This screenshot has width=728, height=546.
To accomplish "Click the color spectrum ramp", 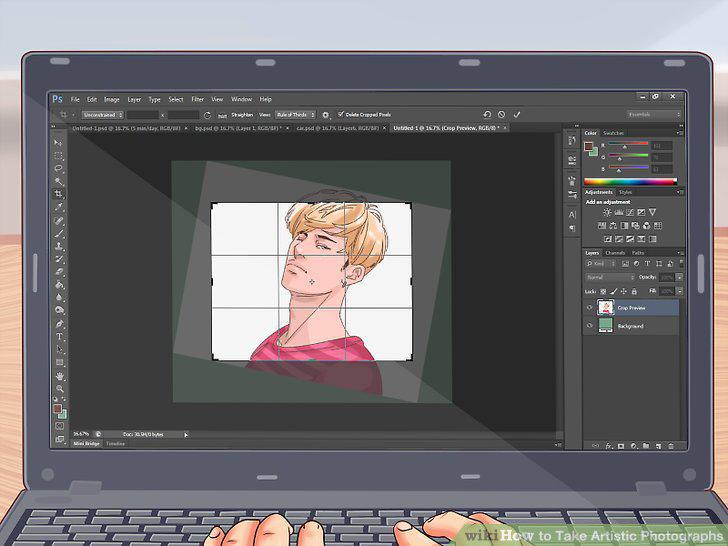I will (x=630, y=182).
